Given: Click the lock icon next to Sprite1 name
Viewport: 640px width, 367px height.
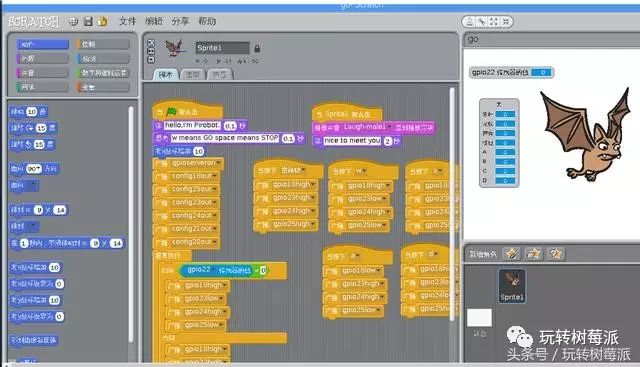Looking at the screenshot, I should (x=257, y=49).
